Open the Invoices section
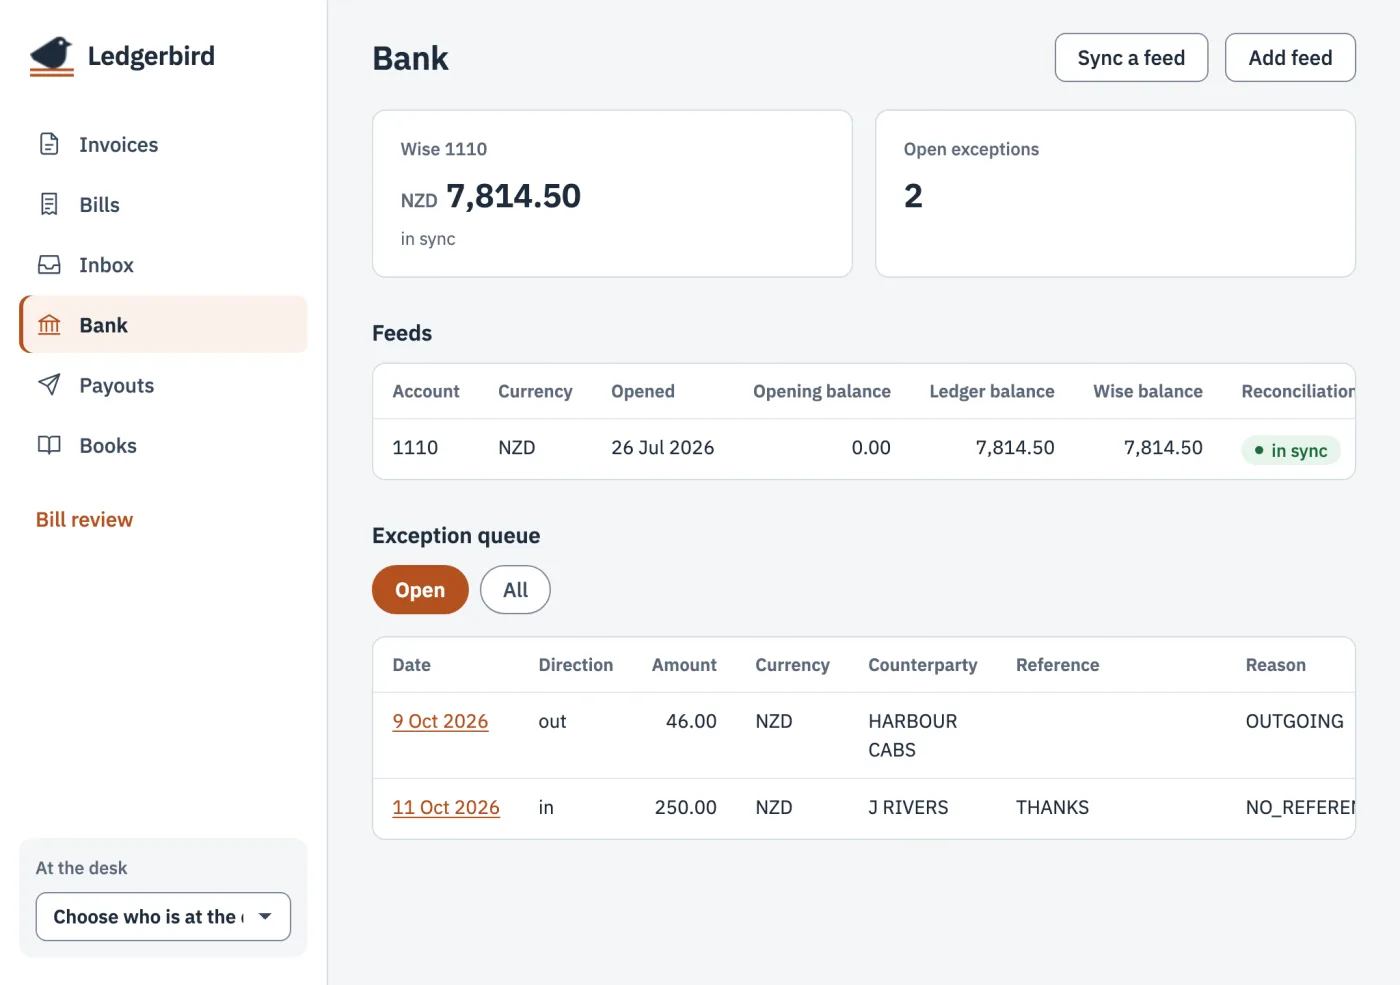The image size is (1400, 985). point(163,144)
